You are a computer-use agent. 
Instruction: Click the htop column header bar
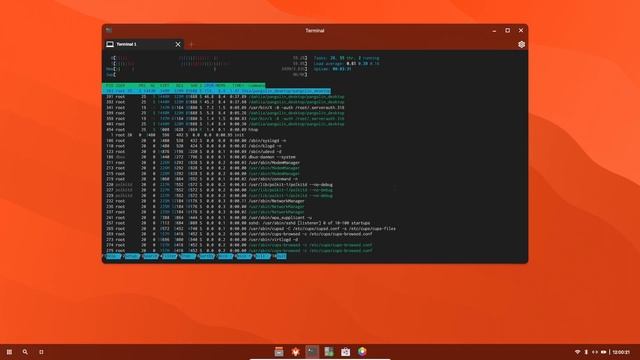tap(184, 86)
